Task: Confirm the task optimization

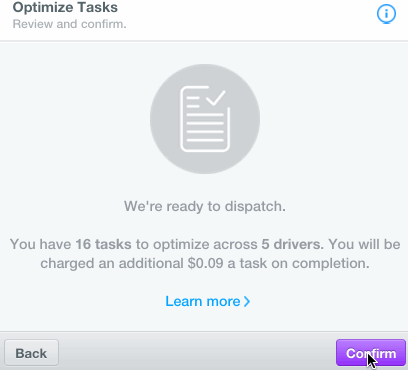Action: (371, 353)
